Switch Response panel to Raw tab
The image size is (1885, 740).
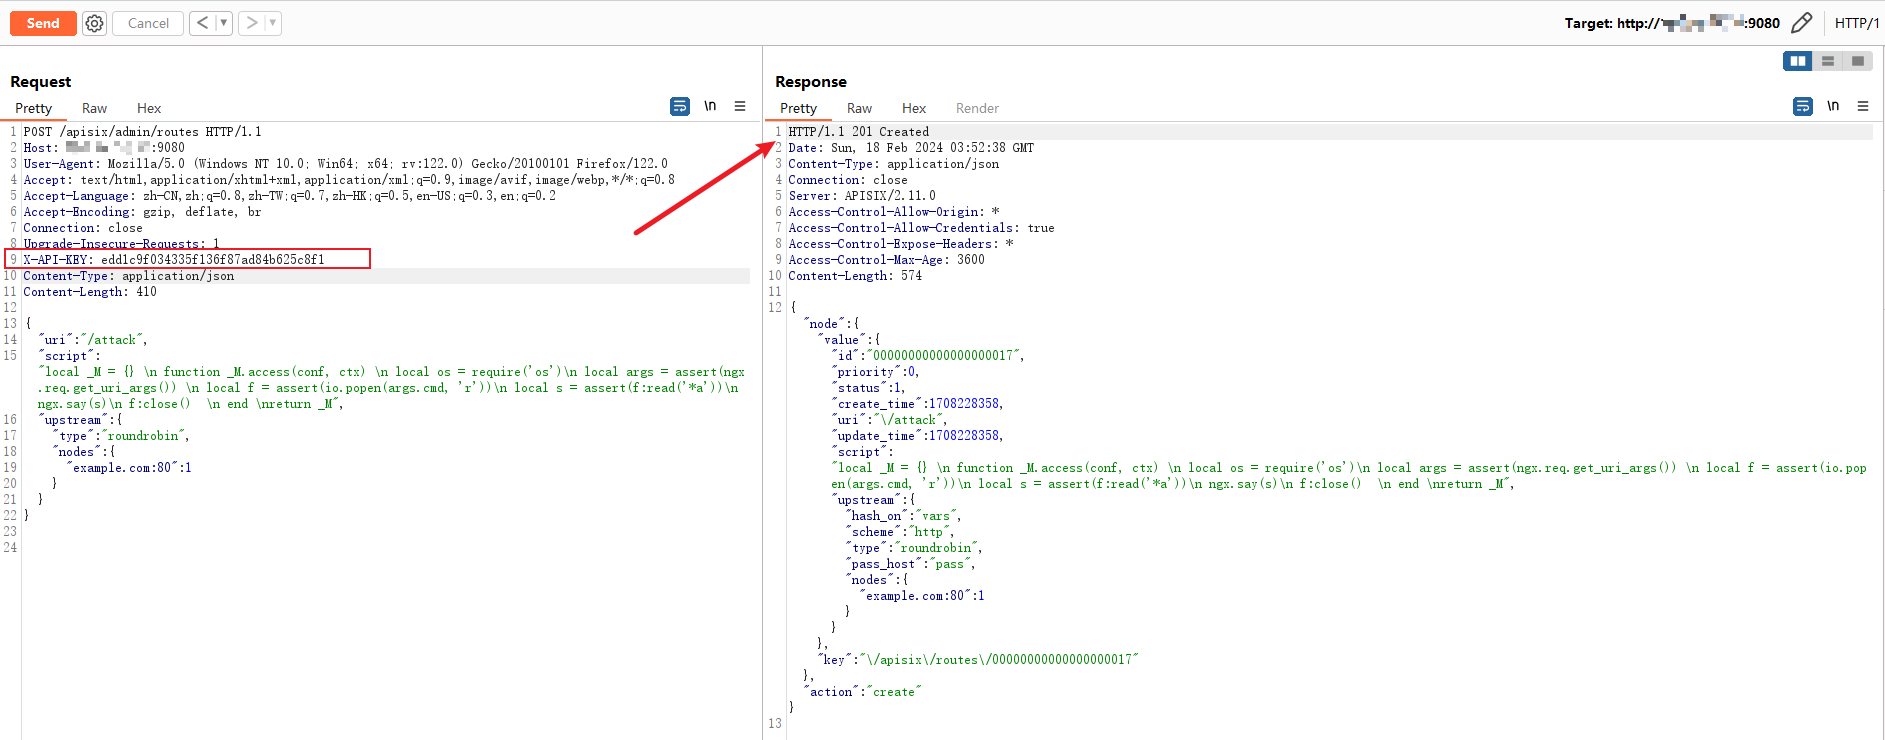click(859, 108)
